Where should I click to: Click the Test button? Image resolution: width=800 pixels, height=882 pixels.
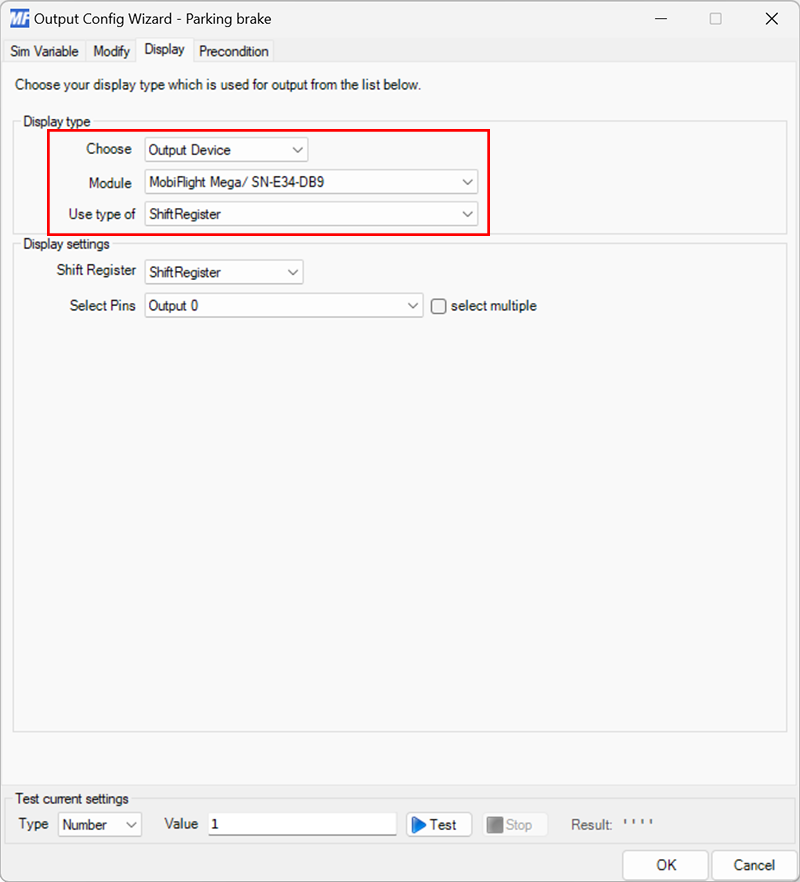click(x=438, y=824)
